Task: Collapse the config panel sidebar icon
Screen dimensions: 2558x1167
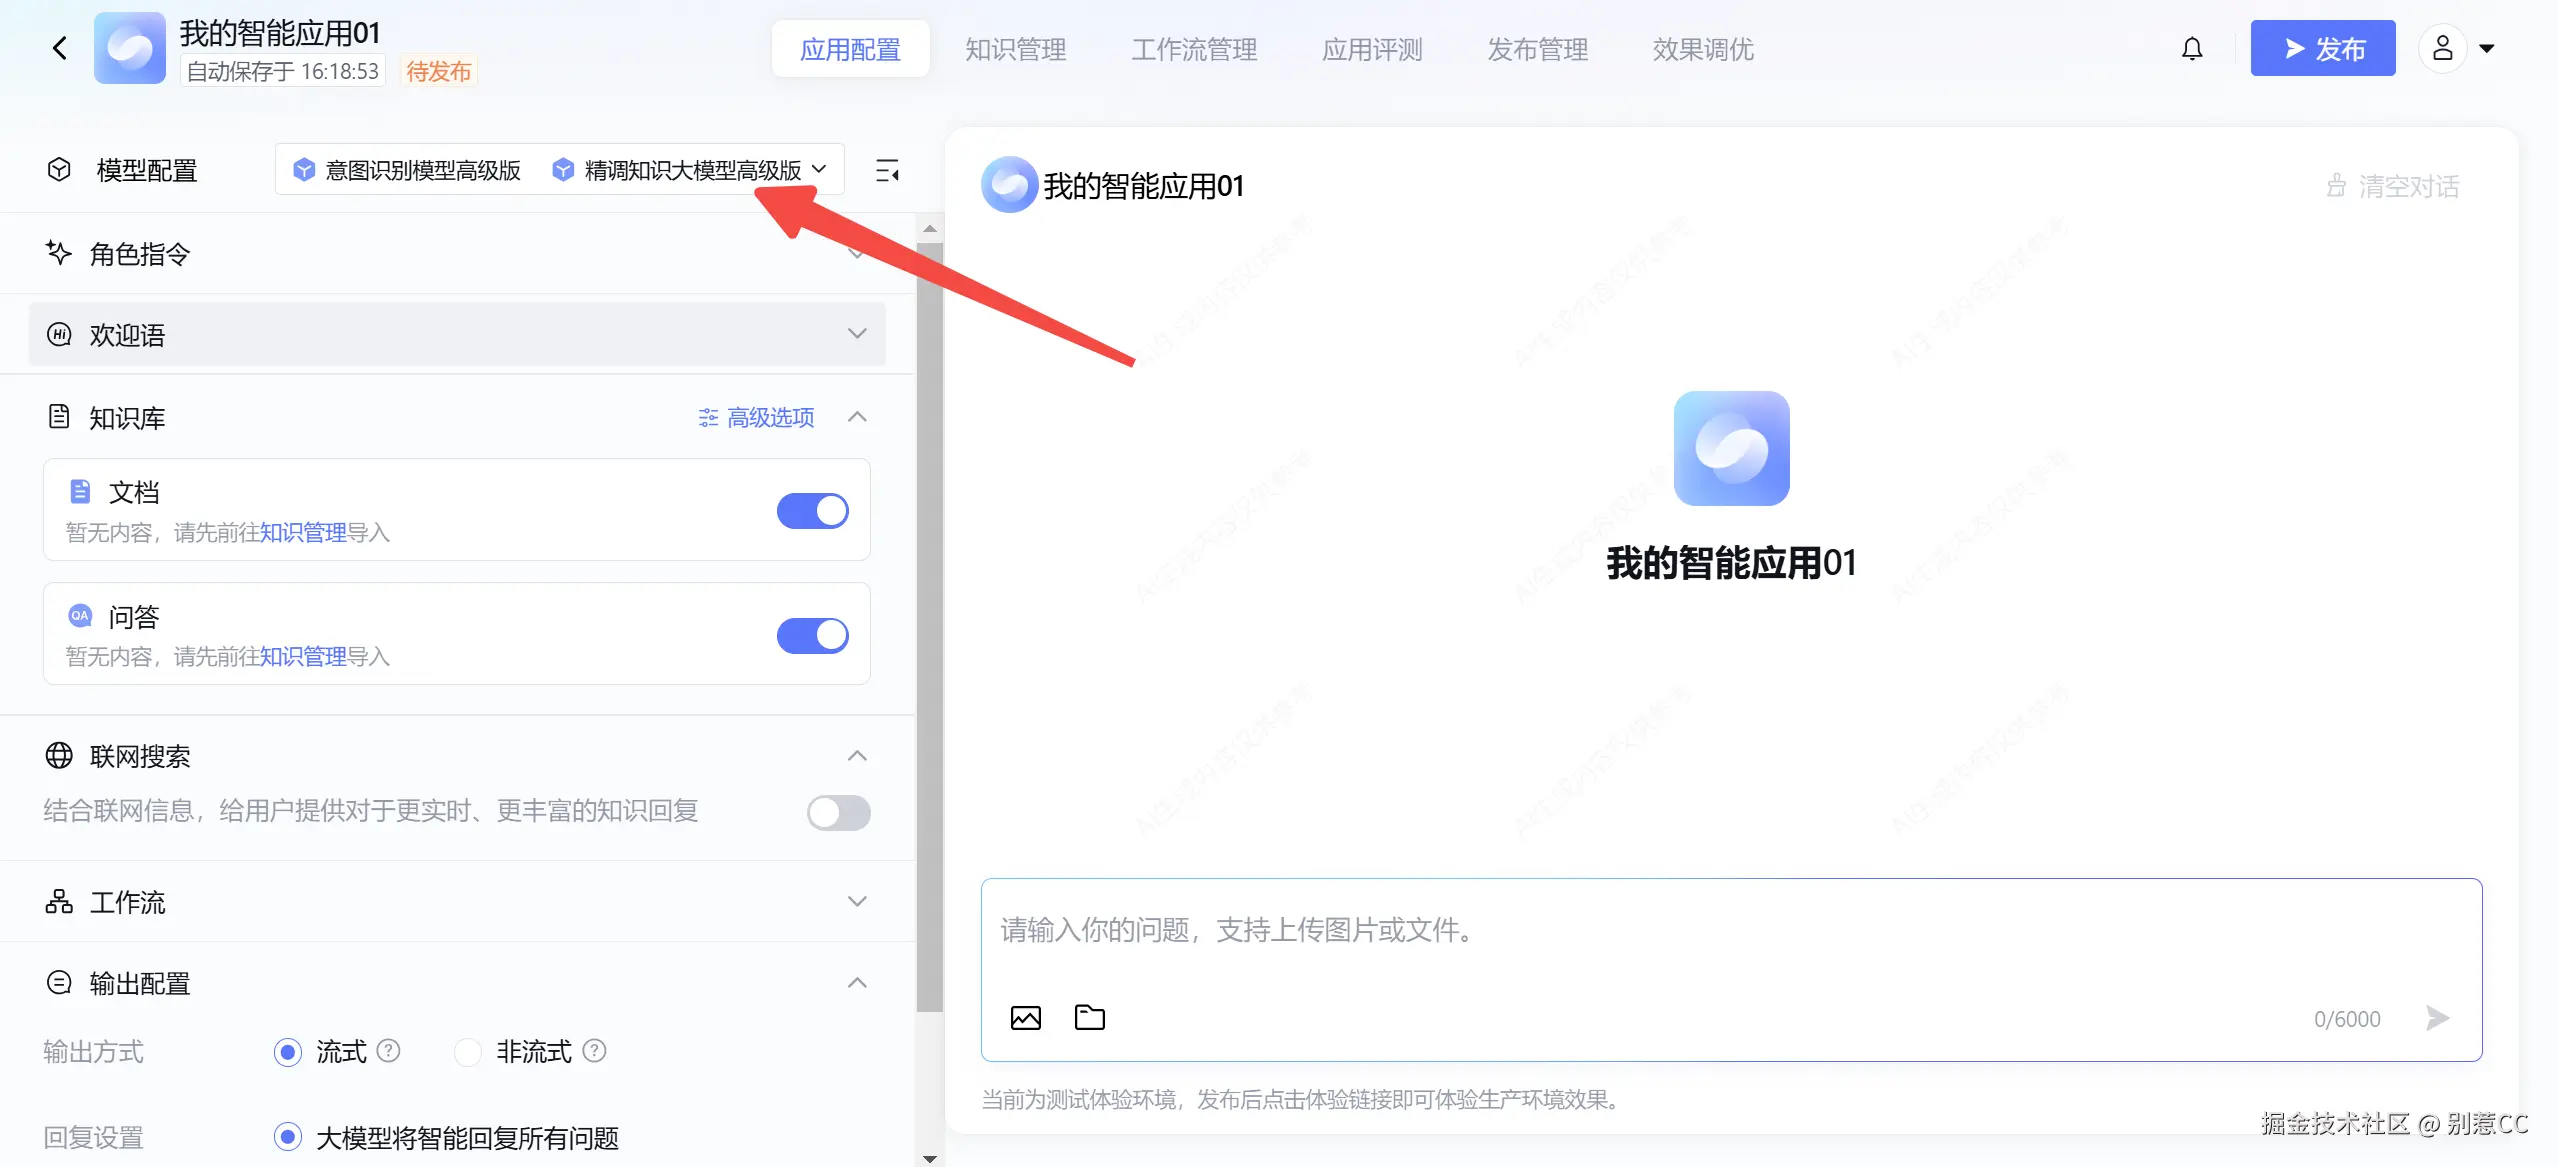Action: [887, 171]
